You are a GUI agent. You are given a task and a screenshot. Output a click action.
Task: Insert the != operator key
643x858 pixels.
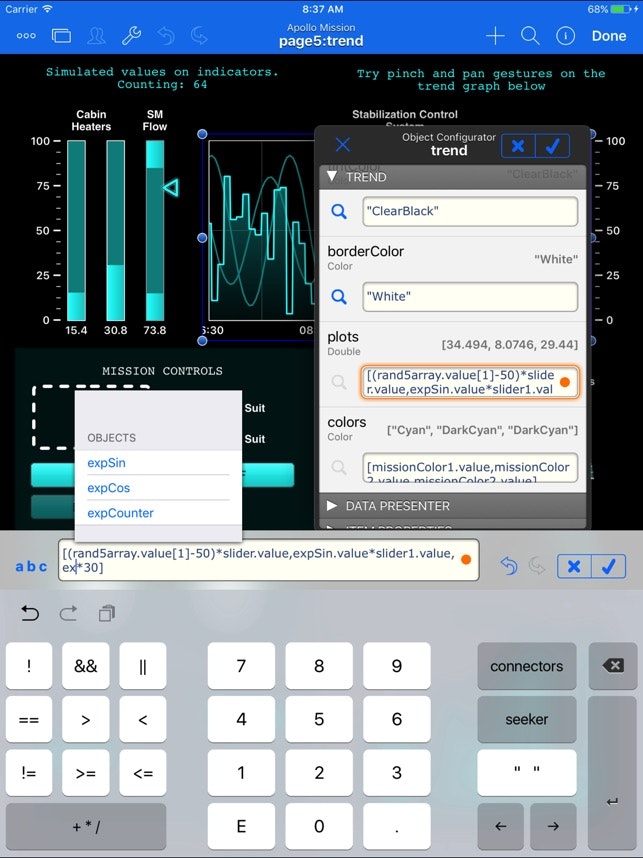(29, 773)
